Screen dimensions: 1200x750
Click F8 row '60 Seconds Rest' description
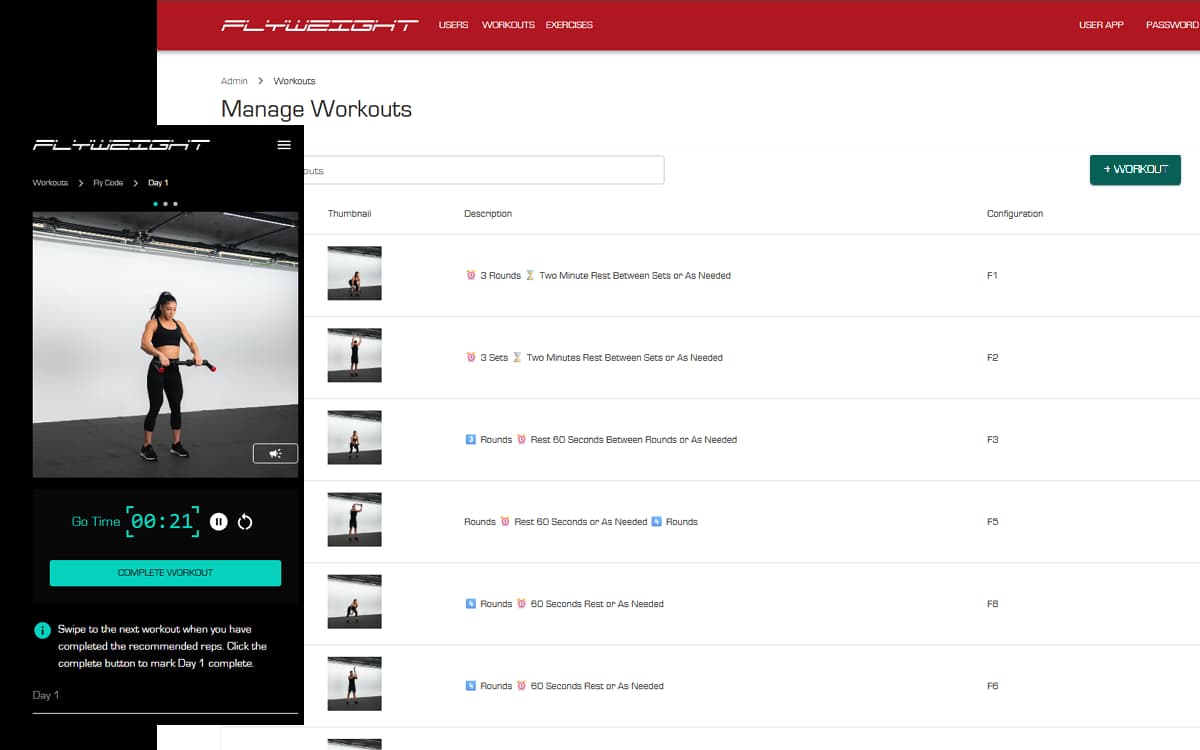coord(564,604)
